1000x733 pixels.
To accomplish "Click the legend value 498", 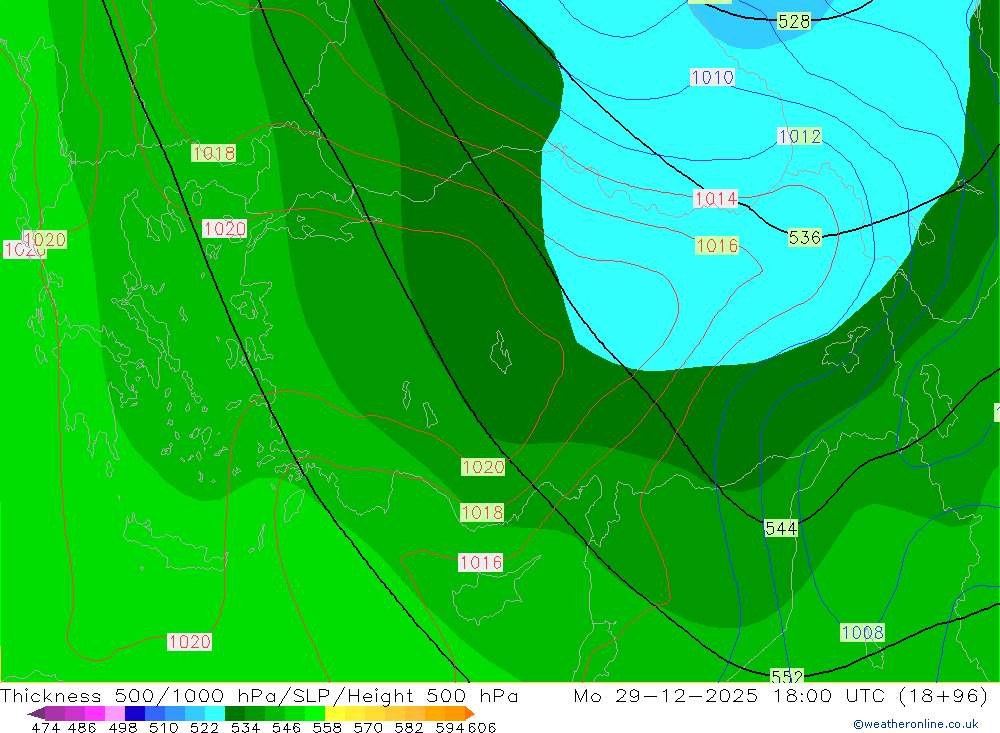I will click(121, 727).
